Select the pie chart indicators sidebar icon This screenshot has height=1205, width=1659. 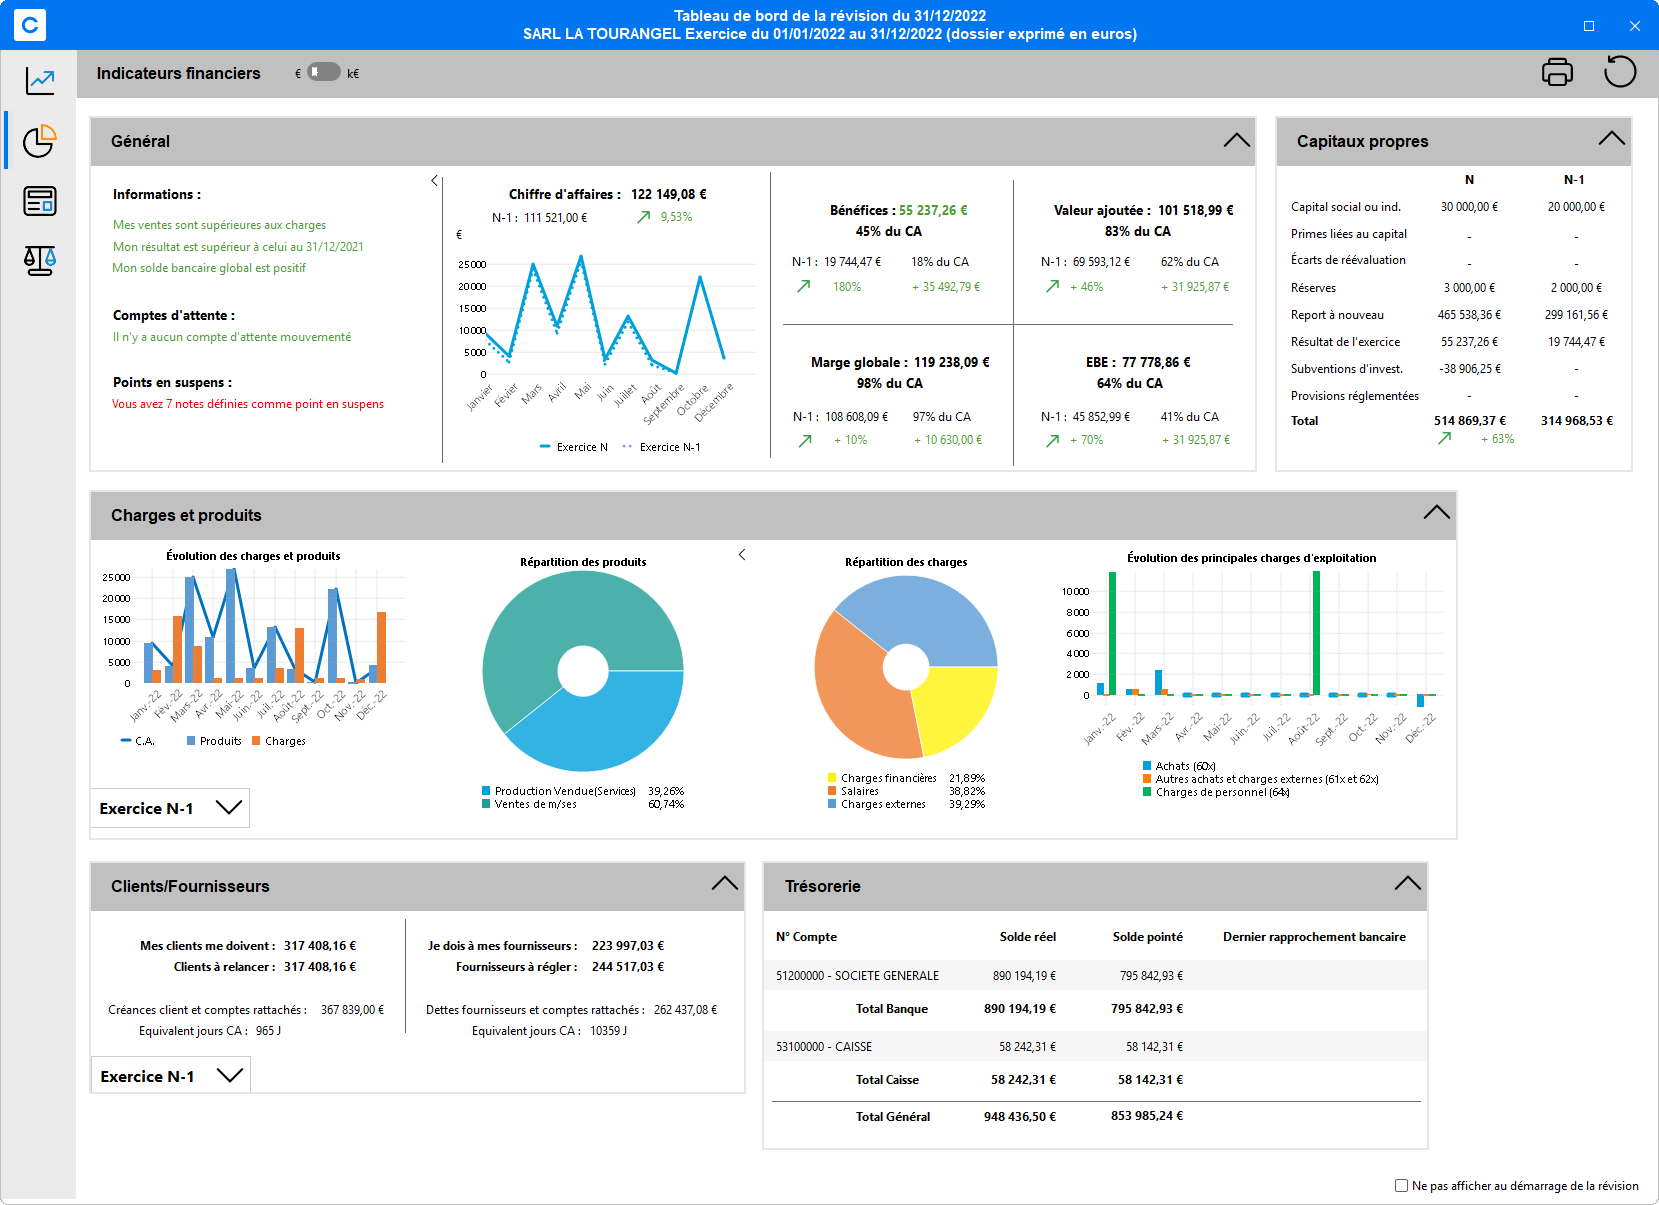pos(40,141)
